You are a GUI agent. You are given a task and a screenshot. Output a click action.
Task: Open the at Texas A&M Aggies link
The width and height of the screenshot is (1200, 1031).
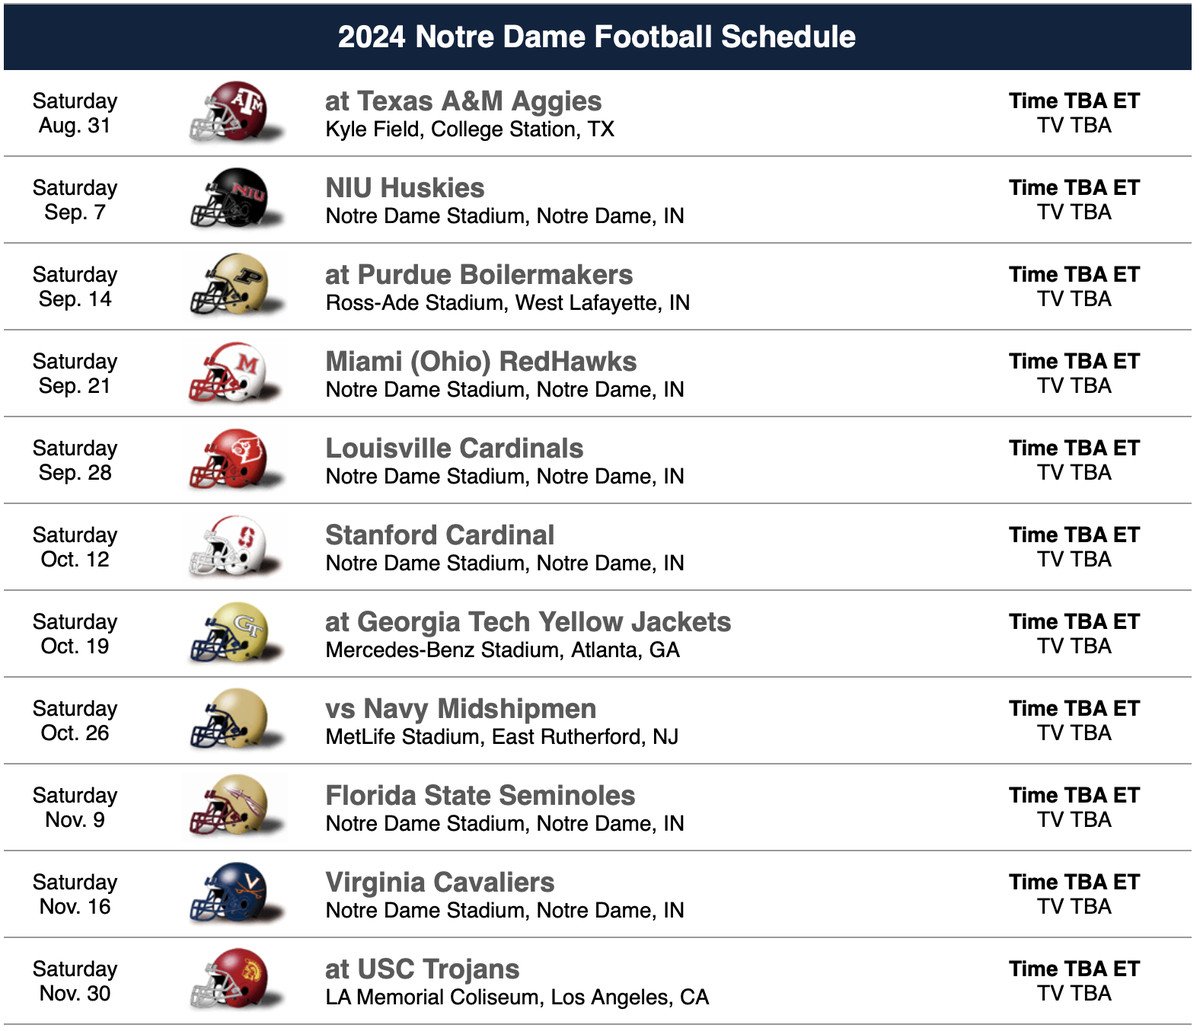pyautogui.click(x=464, y=102)
